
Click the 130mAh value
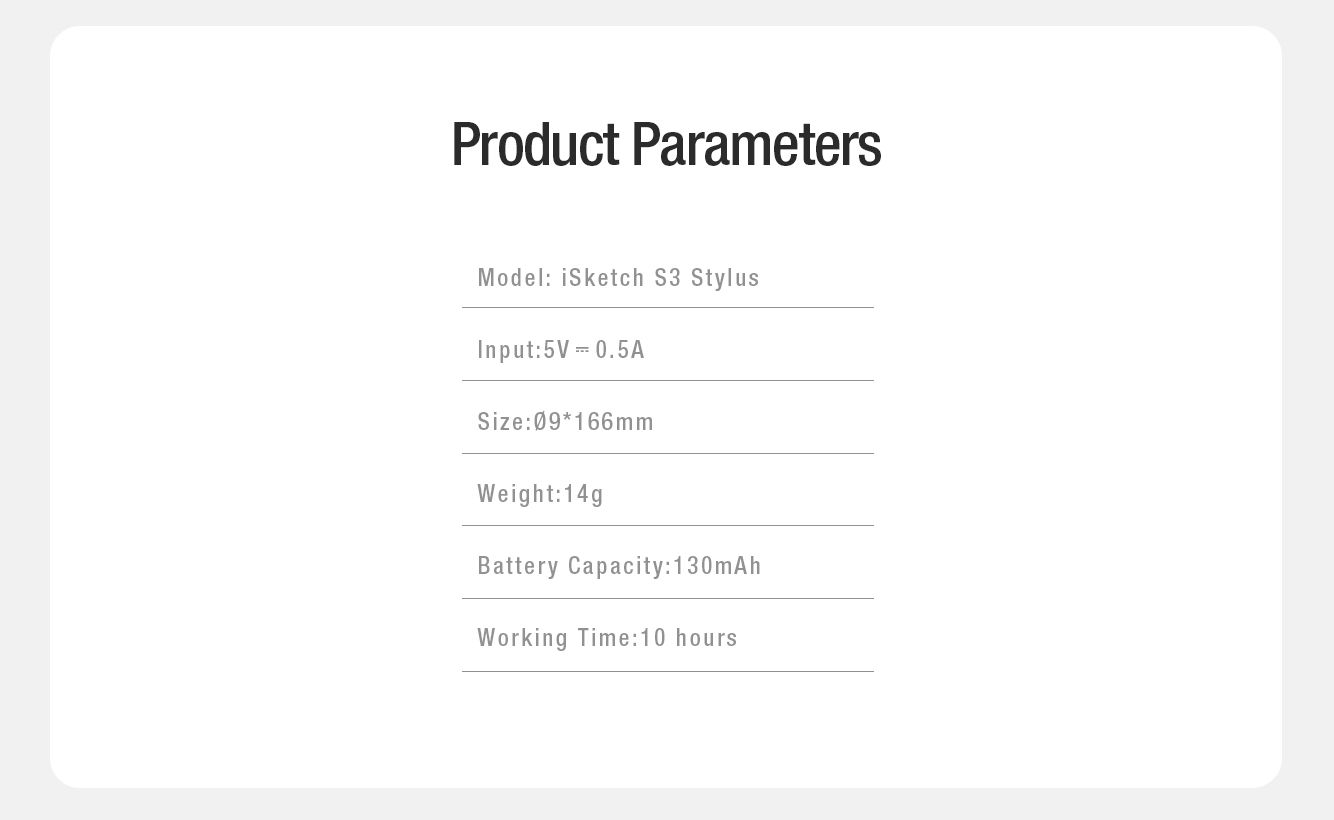(717, 566)
